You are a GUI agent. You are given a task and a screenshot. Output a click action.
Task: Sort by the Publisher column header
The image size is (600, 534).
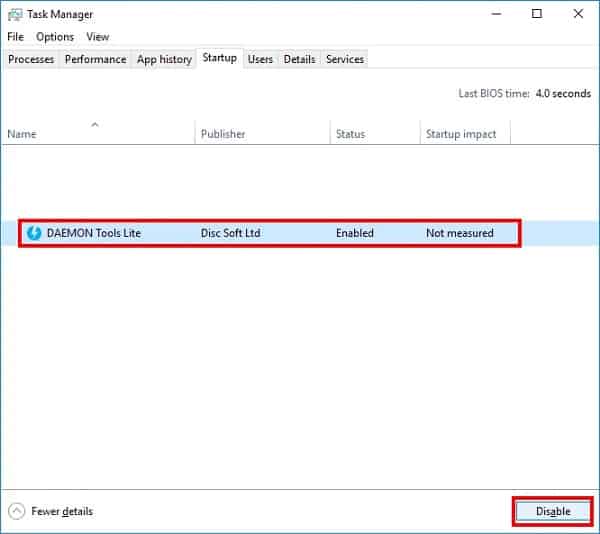tap(262, 134)
